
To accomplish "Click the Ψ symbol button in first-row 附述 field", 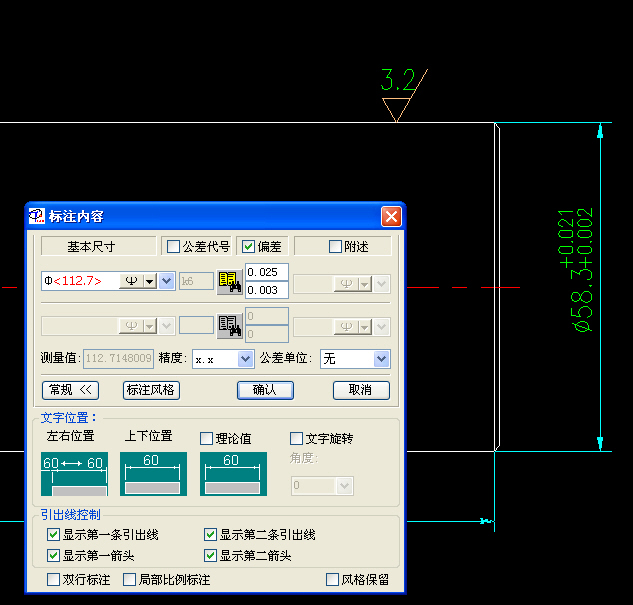I will coord(346,284).
